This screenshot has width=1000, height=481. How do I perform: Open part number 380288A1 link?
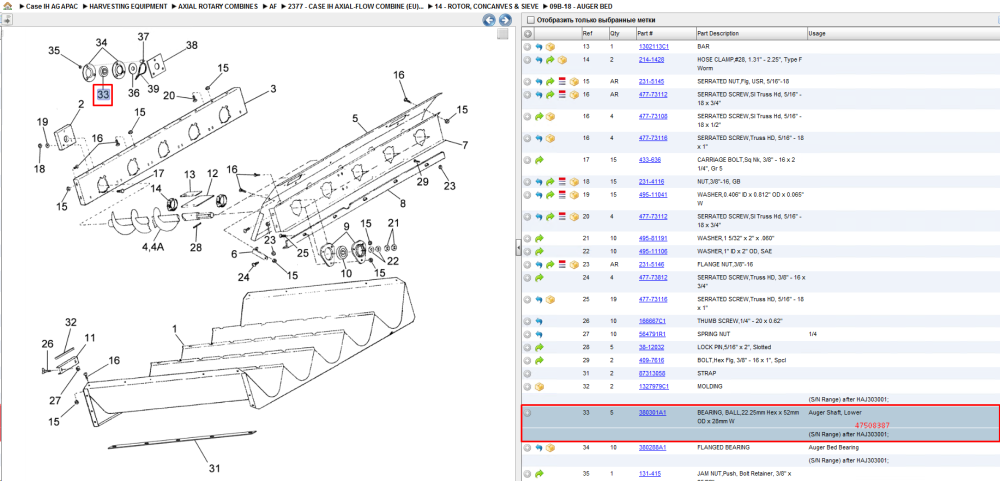point(652,447)
